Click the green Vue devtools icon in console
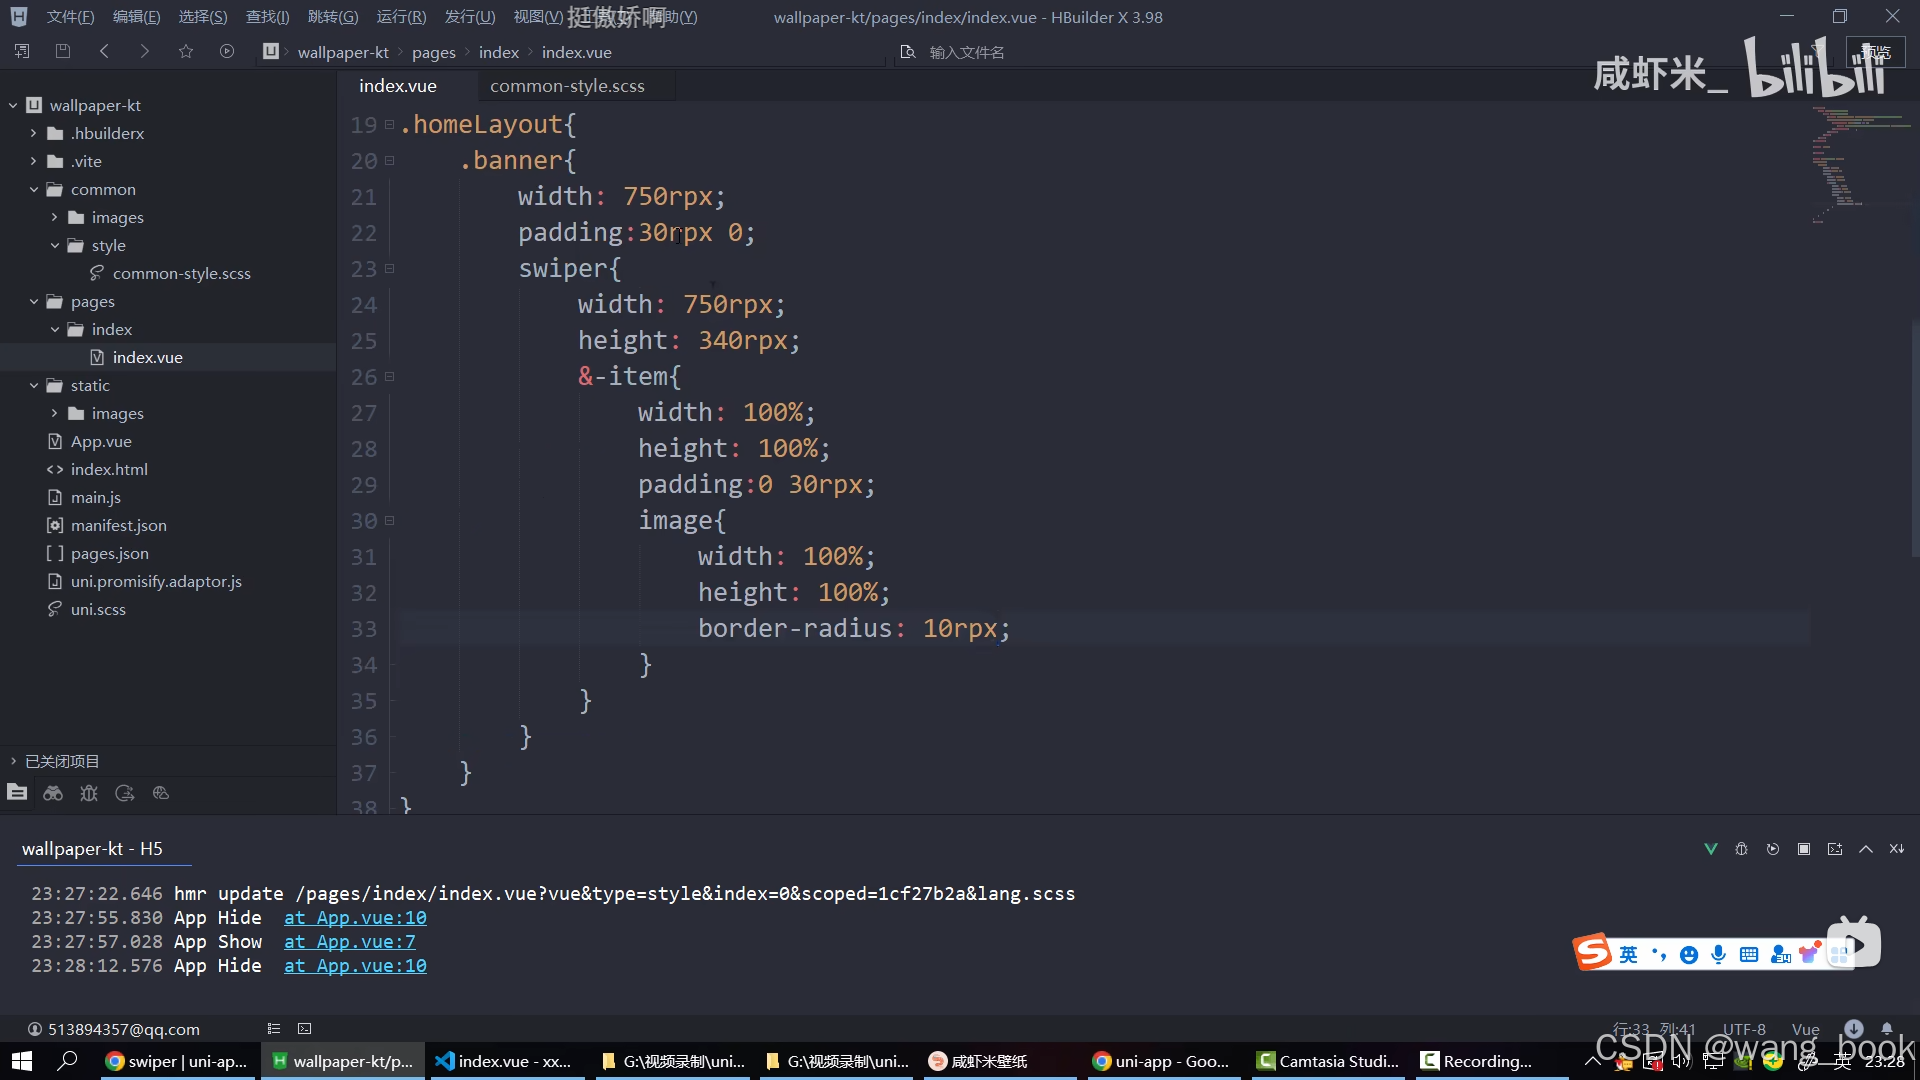Screen dimensions: 1920x1080 pyautogui.click(x=1711, y=849)
